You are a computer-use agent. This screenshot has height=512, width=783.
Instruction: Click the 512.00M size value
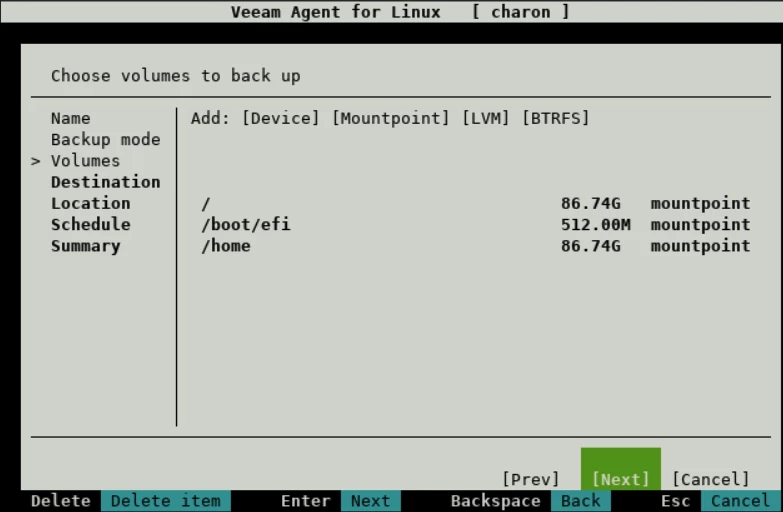pos(596,224)
